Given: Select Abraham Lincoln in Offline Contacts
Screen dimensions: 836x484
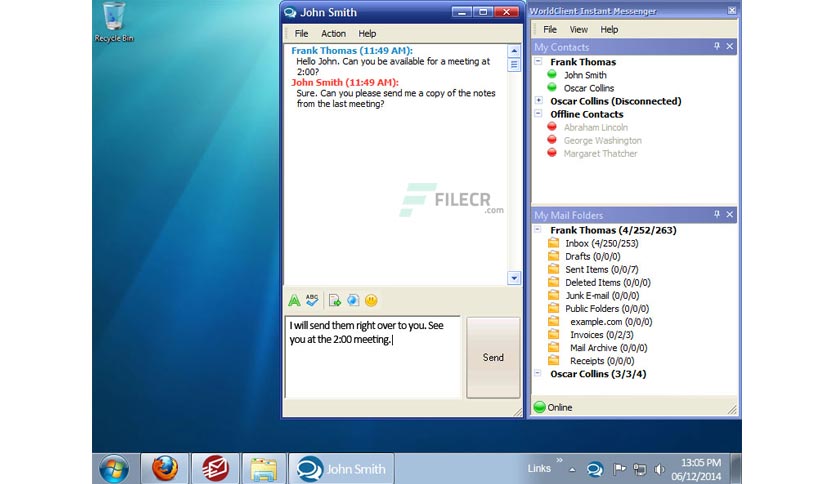Looking at the screenshot, I should pyautogui.click(x=596, y=127).
